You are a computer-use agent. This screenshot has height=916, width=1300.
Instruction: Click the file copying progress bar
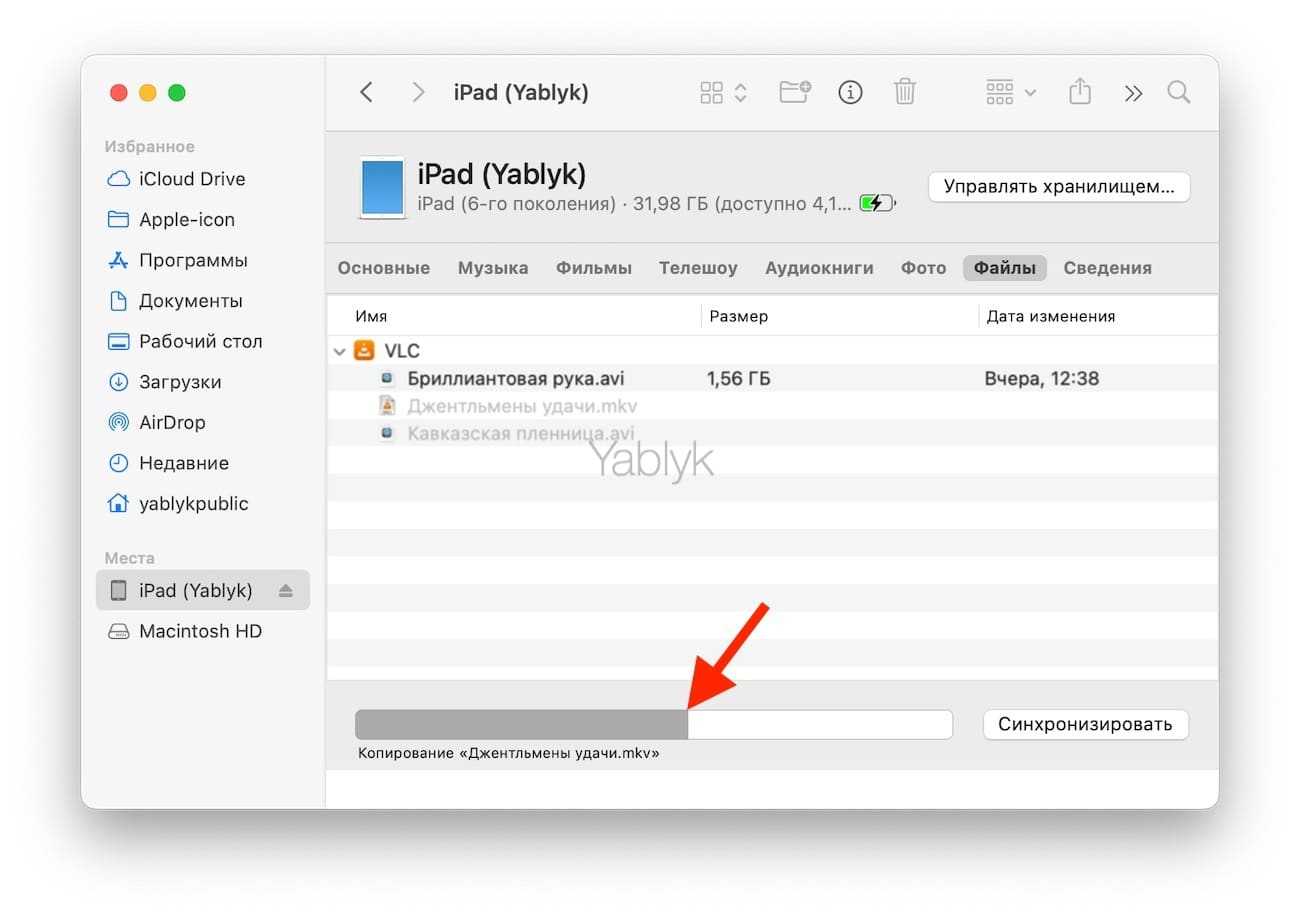pyautogui.click(x=653, y=724)
